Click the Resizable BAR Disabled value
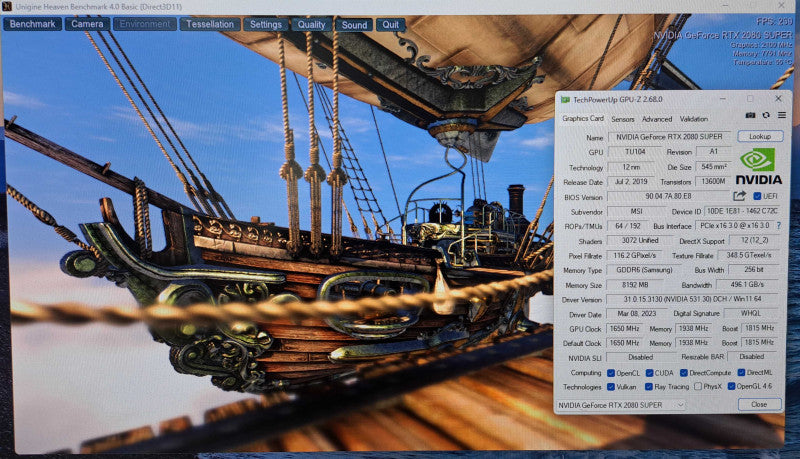The image size is (800, 459). tap(752, 356)
